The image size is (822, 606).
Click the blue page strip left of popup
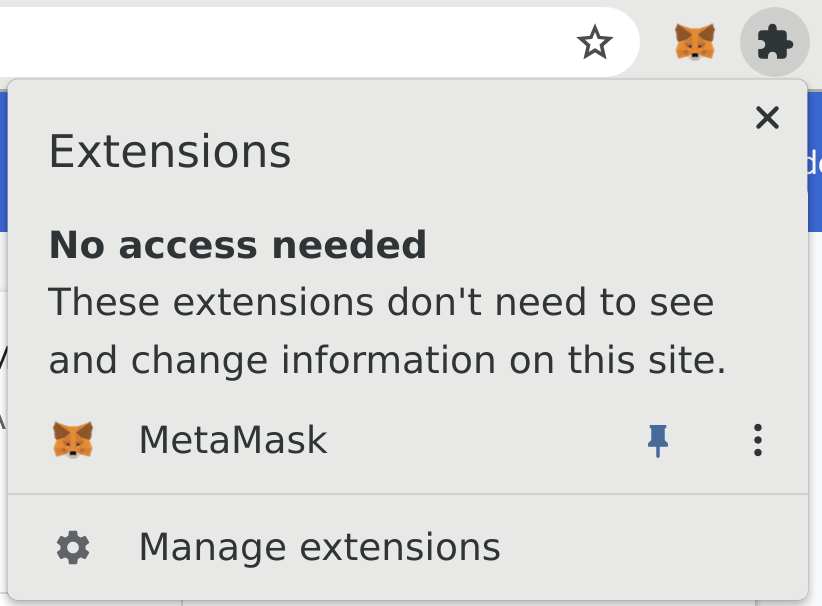[3, 160]
